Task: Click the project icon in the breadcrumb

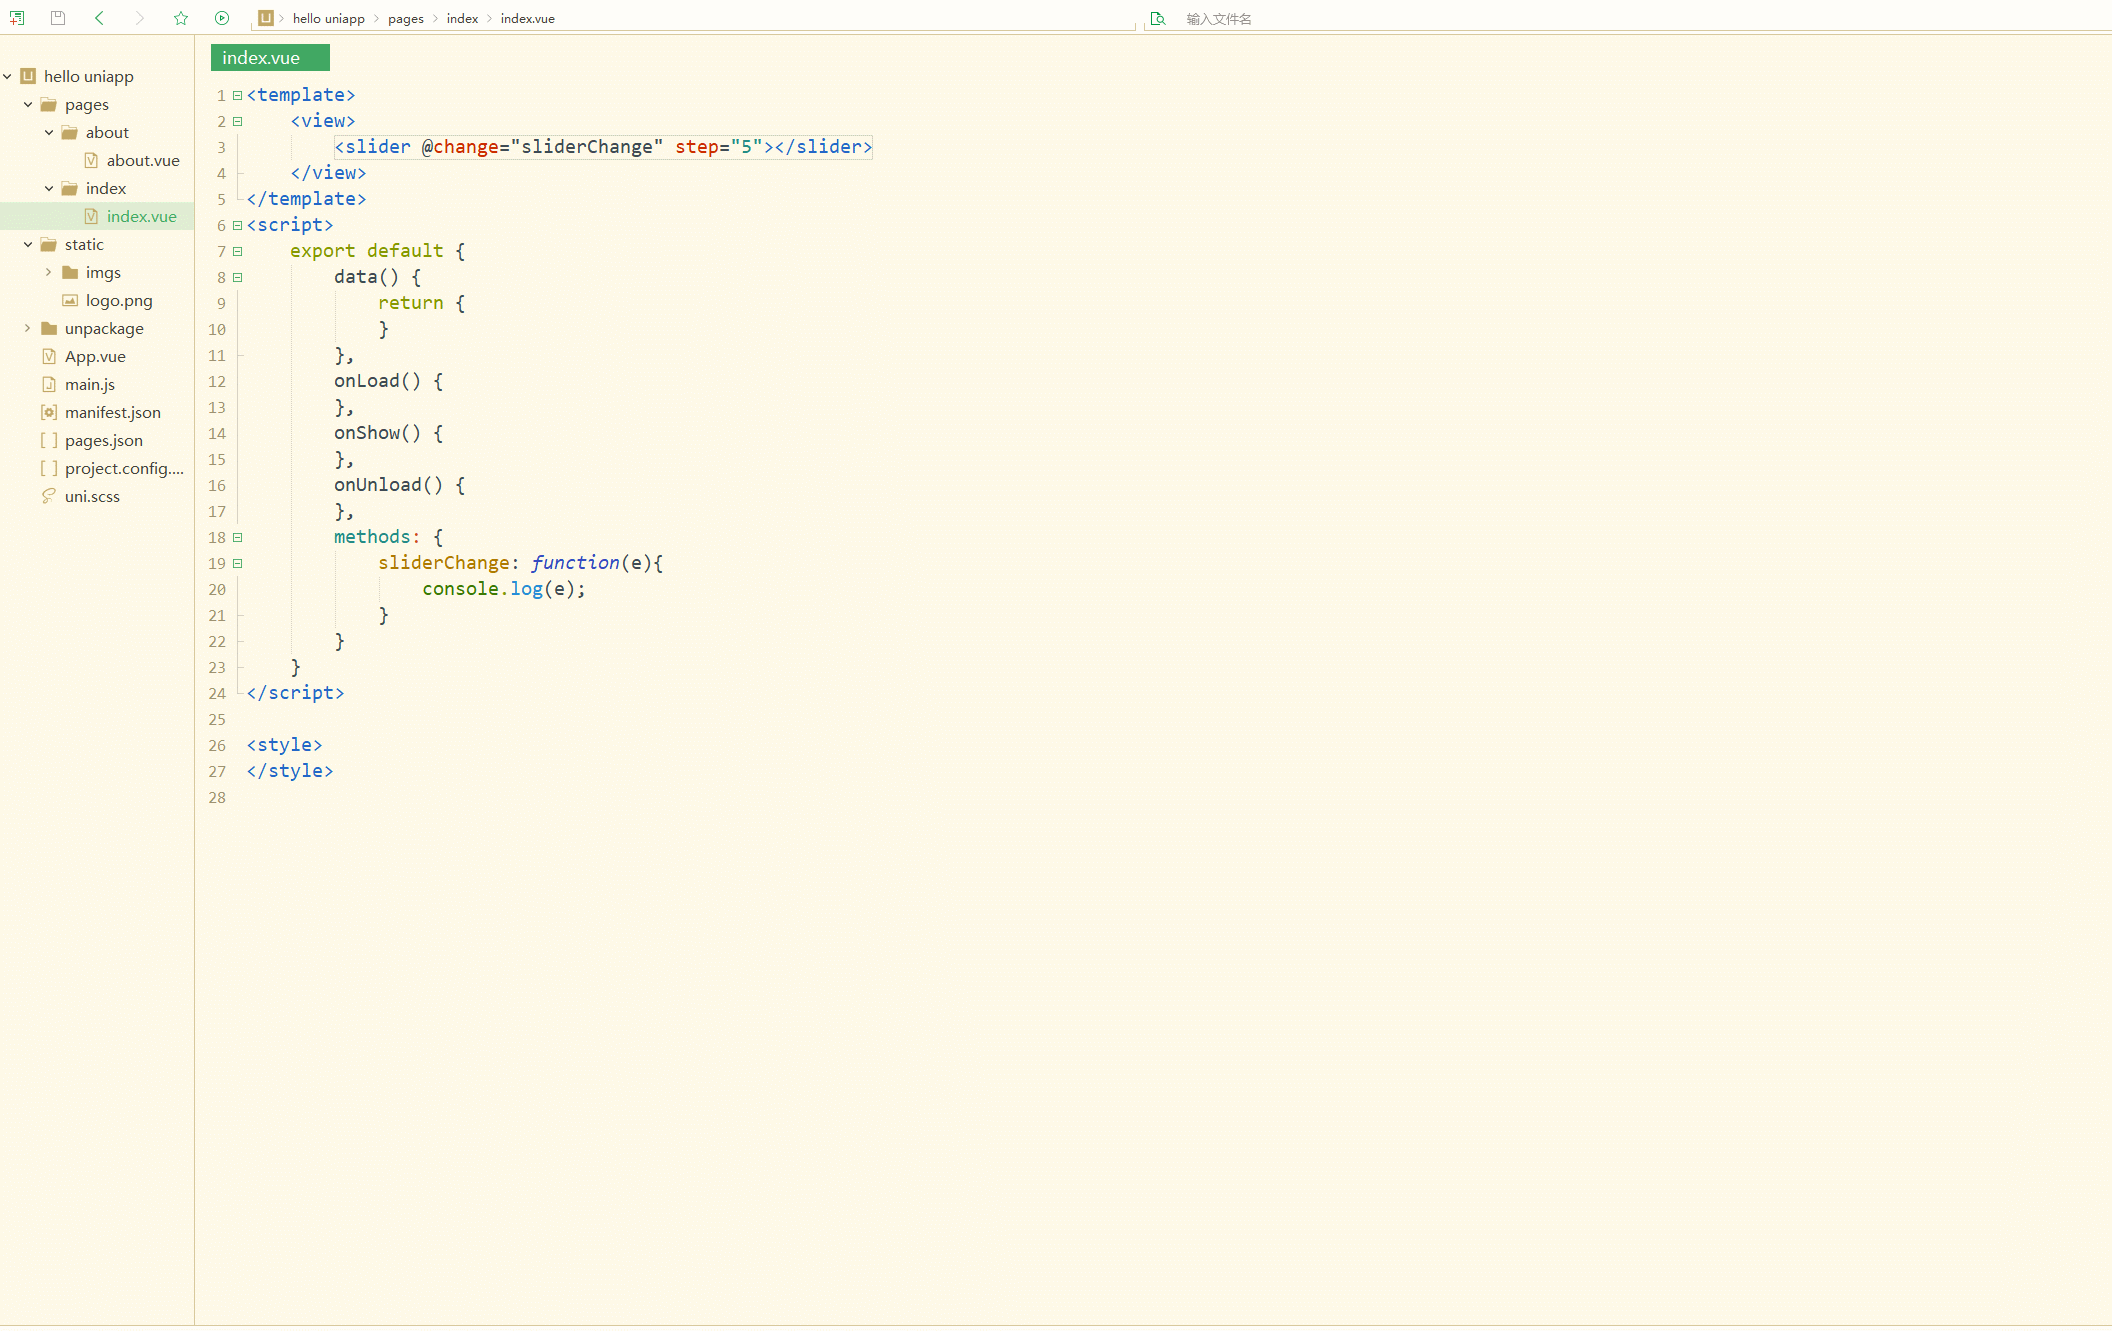Action: 266,18
